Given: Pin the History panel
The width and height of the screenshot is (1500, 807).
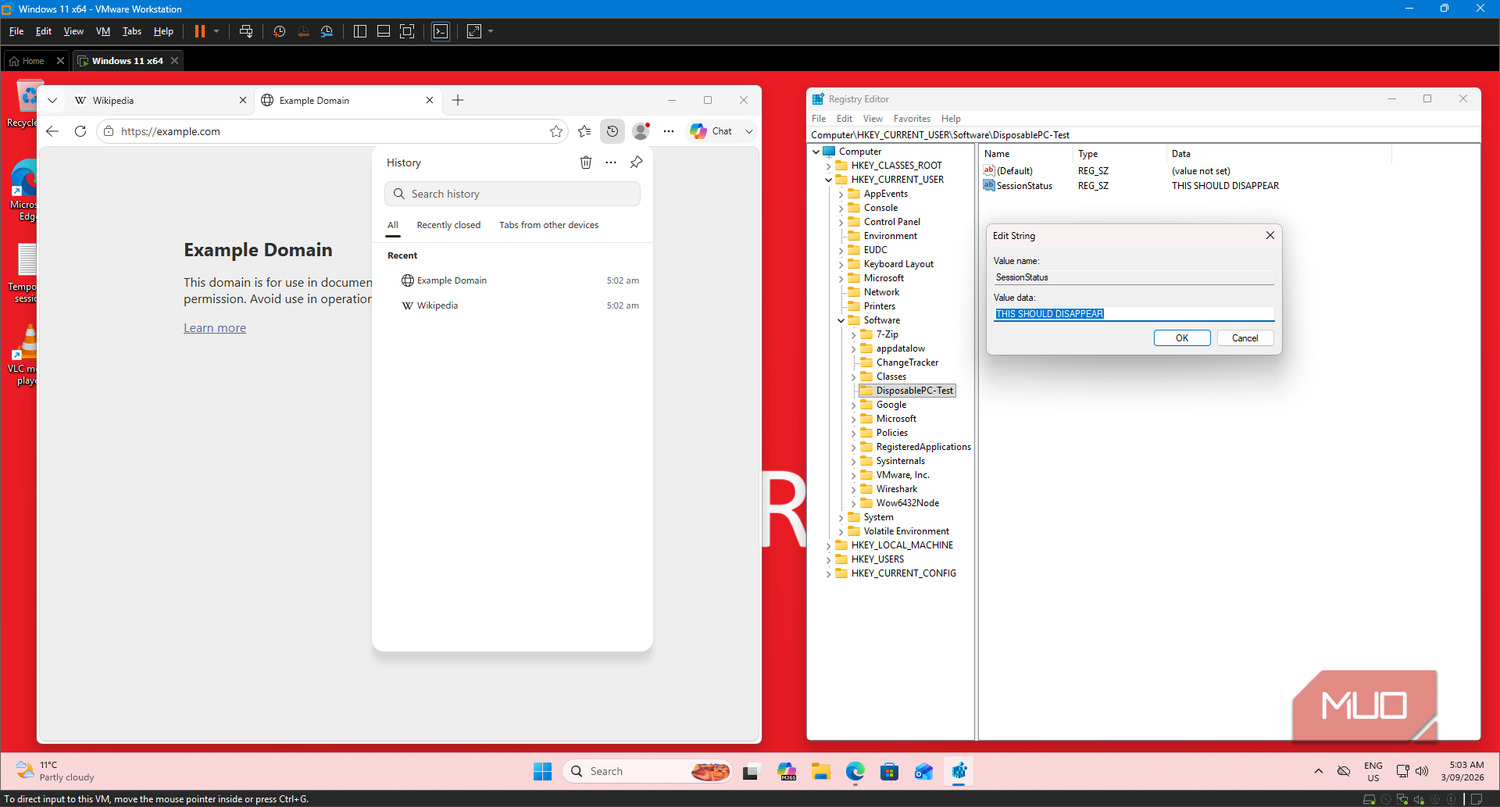Looking at the screenshot, I should click(x=636, y=162).
